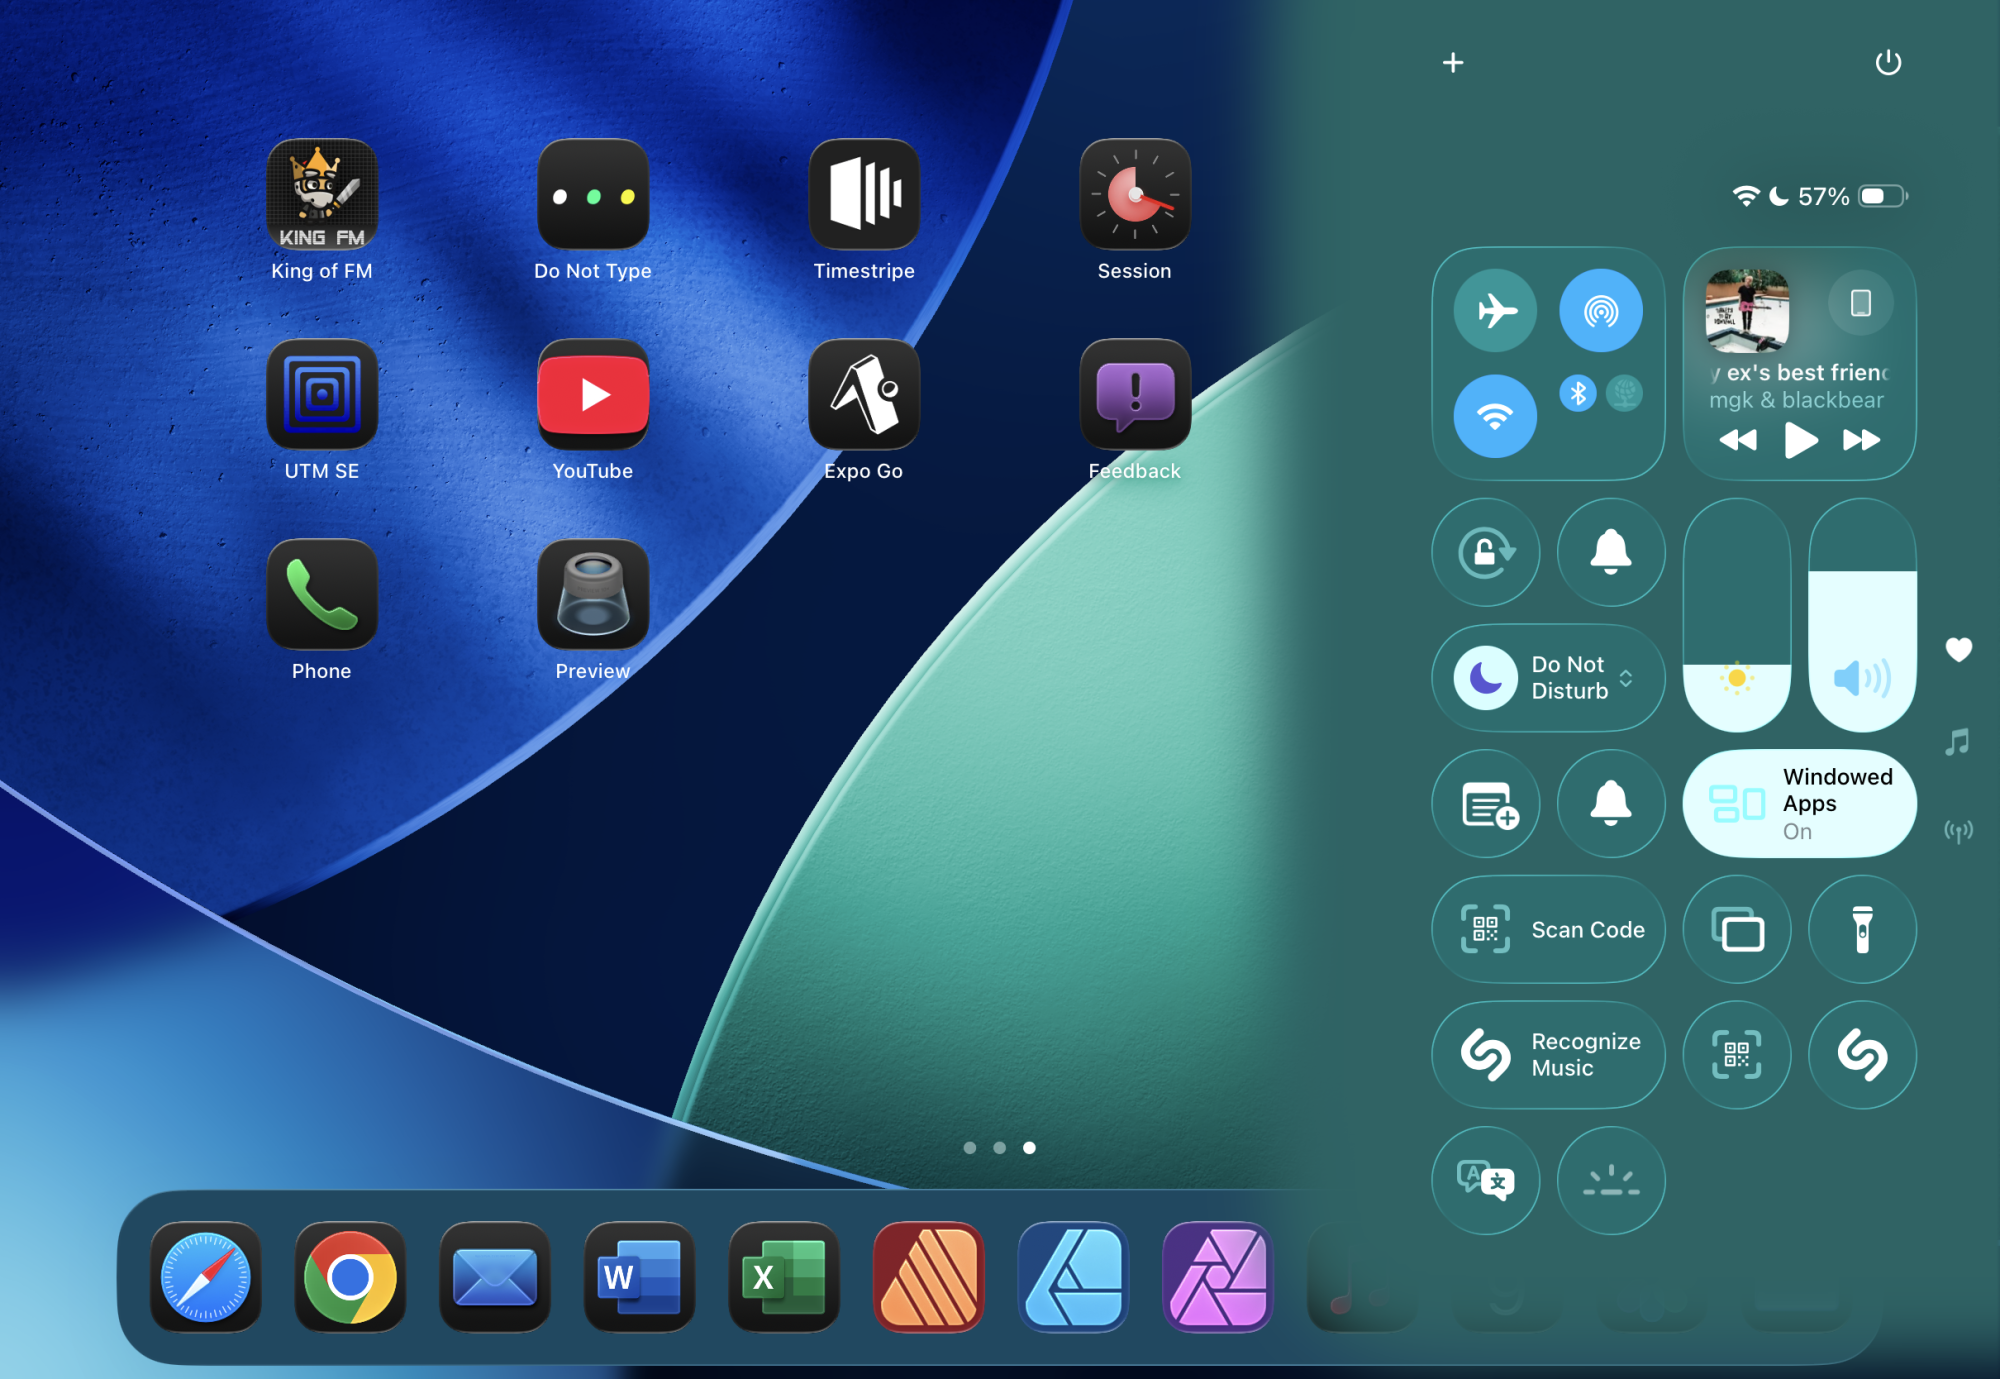Toggle Airplane Mode
Screen dimensions: 2000x1379
[1496, 310]
